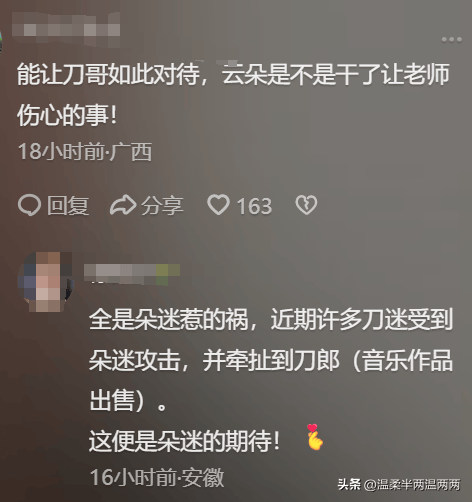
Task: Tap the reply speech bubble icon
Action: (x=29, y=205)
